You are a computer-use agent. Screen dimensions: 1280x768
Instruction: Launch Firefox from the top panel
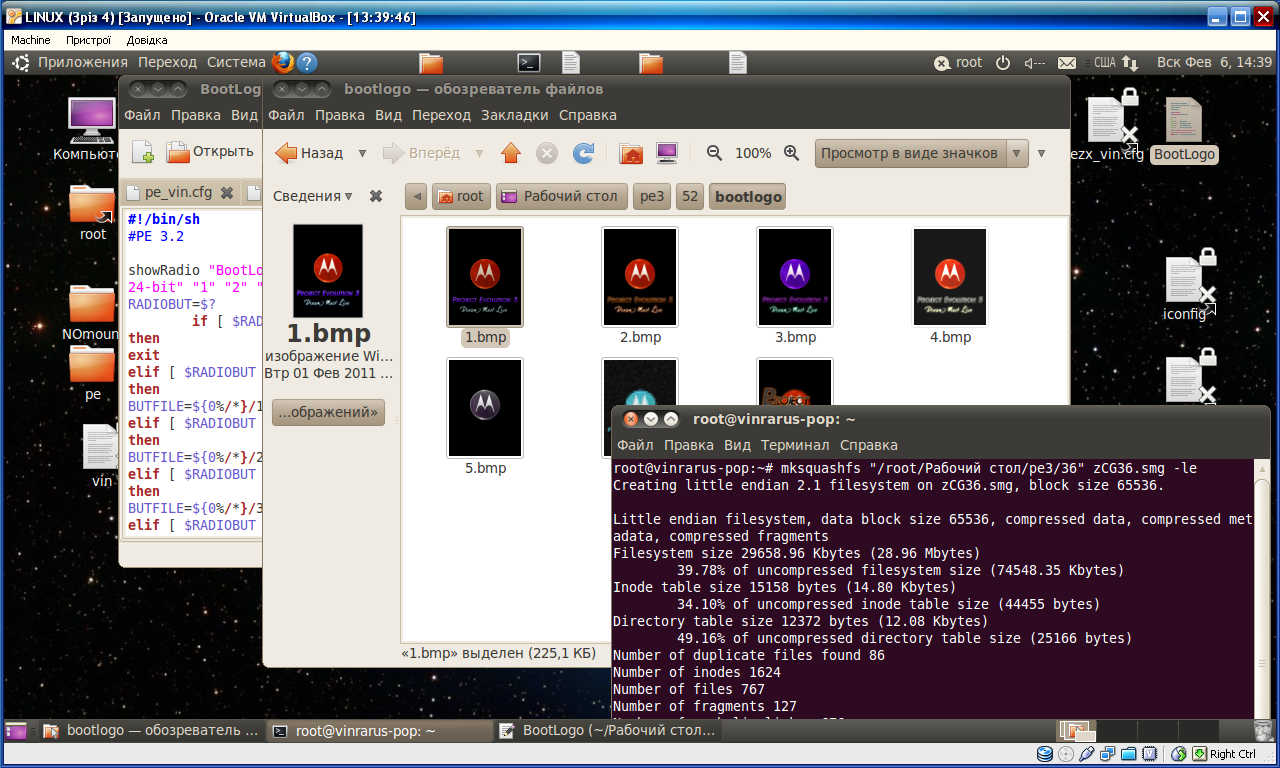[283, 62]
